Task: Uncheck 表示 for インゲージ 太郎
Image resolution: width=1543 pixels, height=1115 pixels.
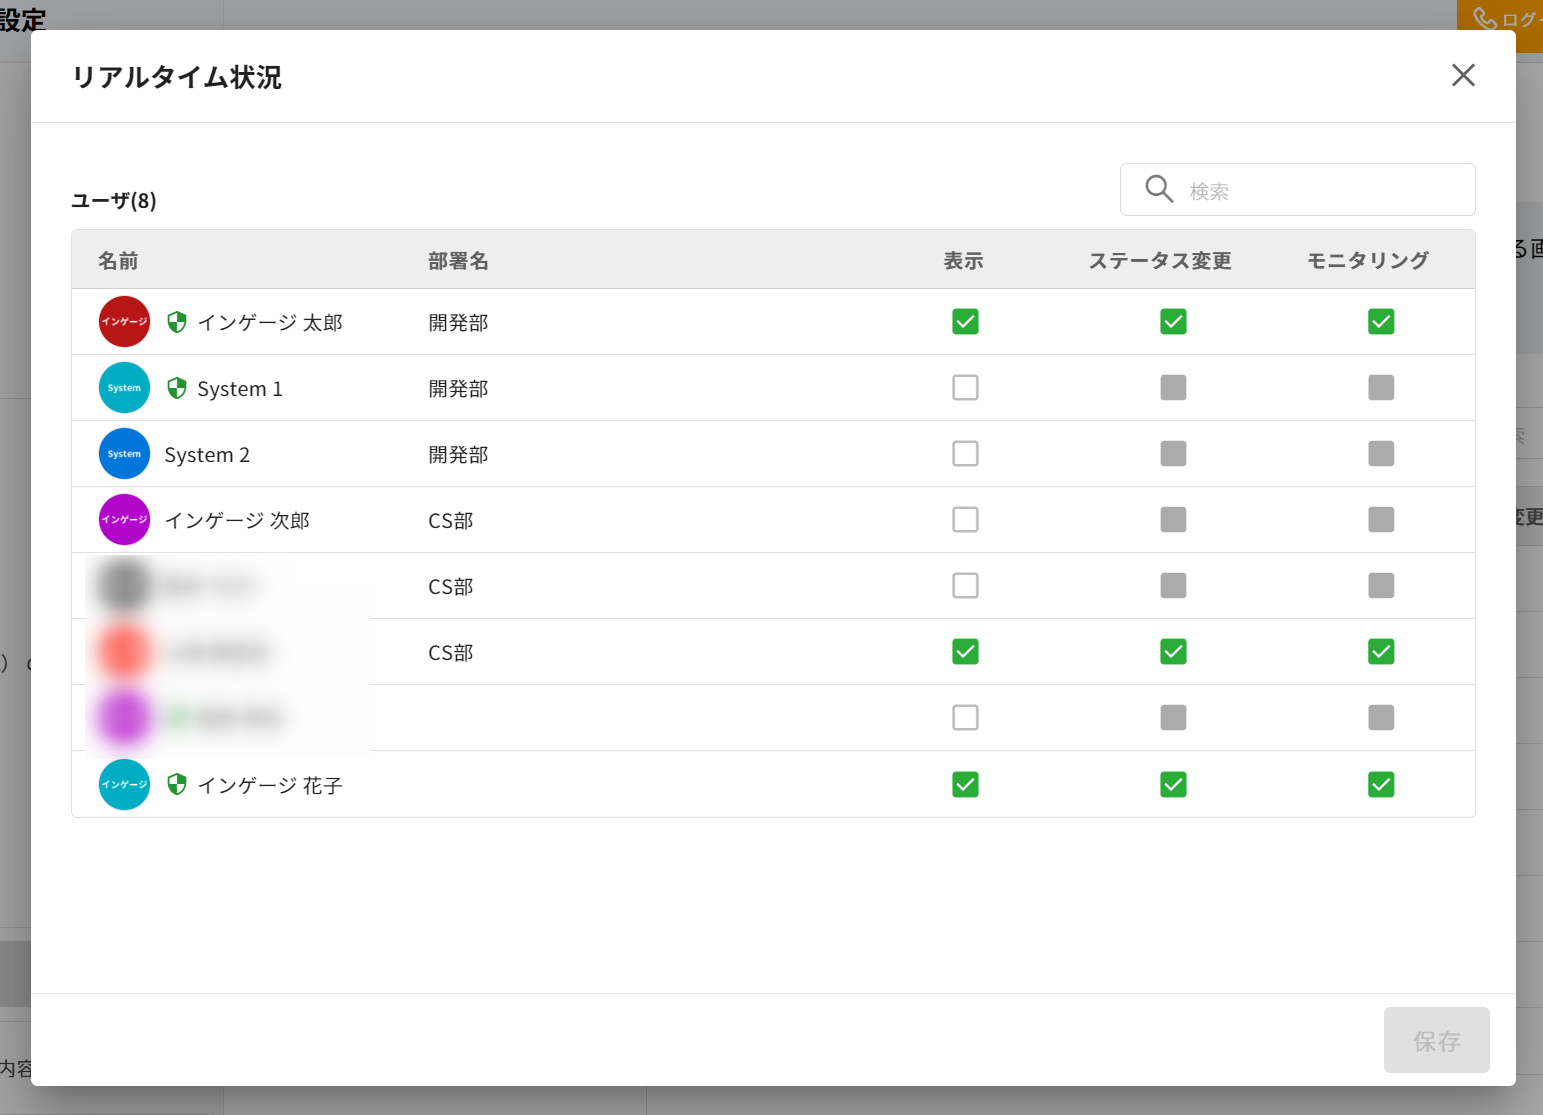Action: point(965,322)
